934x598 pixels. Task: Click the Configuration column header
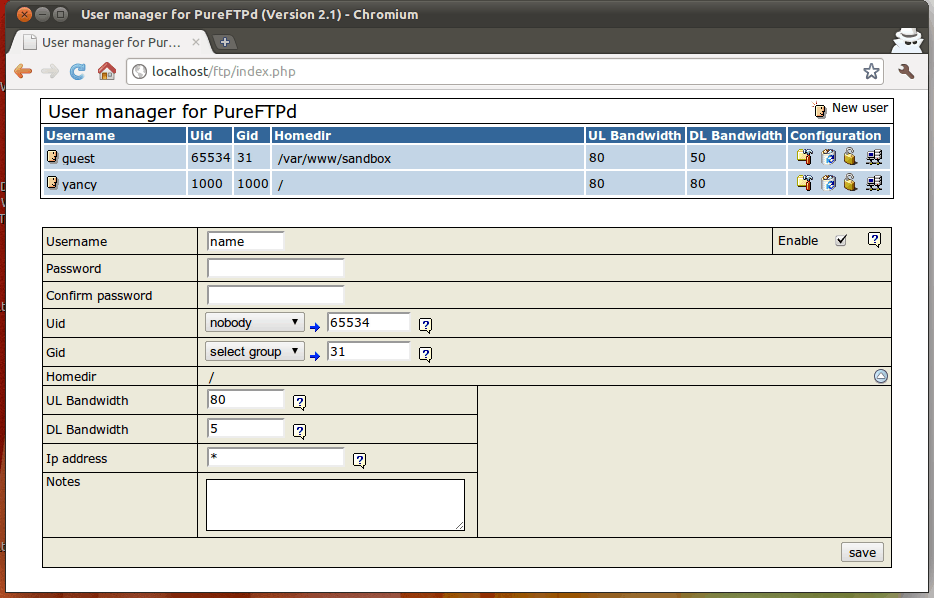[x=839, y=135]
